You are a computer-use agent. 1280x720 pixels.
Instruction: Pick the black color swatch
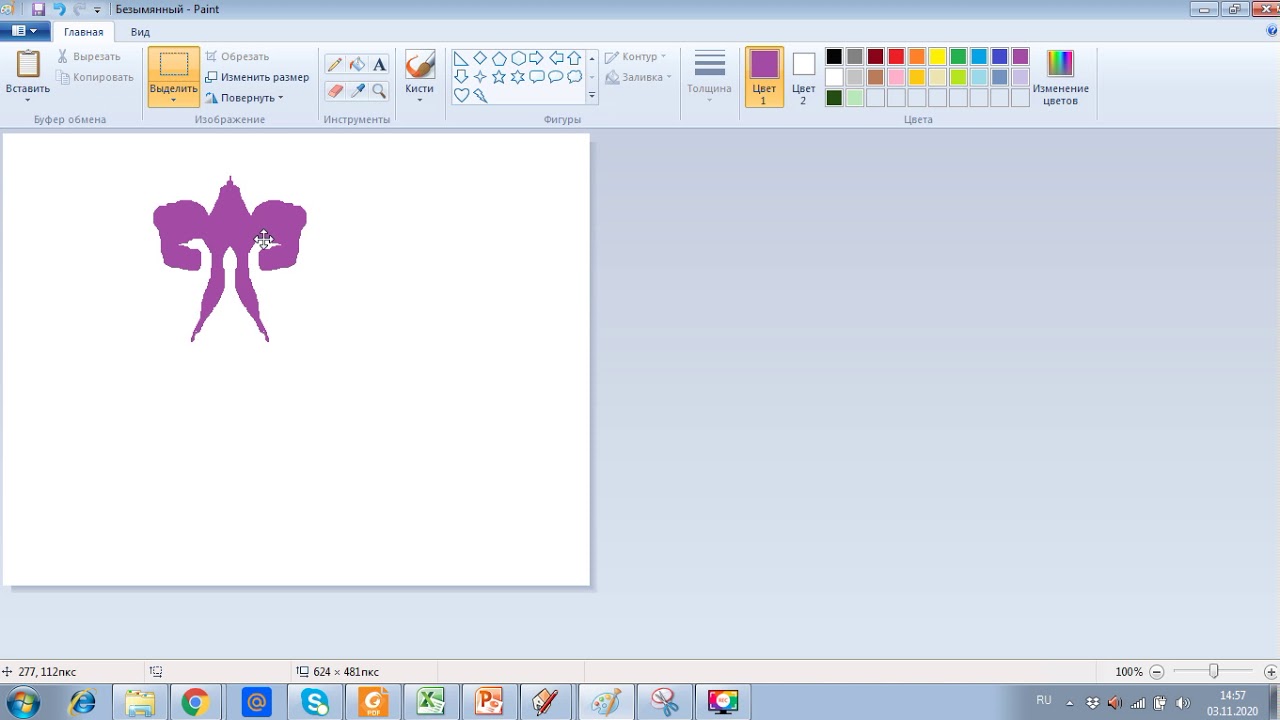tap(834, 57)
